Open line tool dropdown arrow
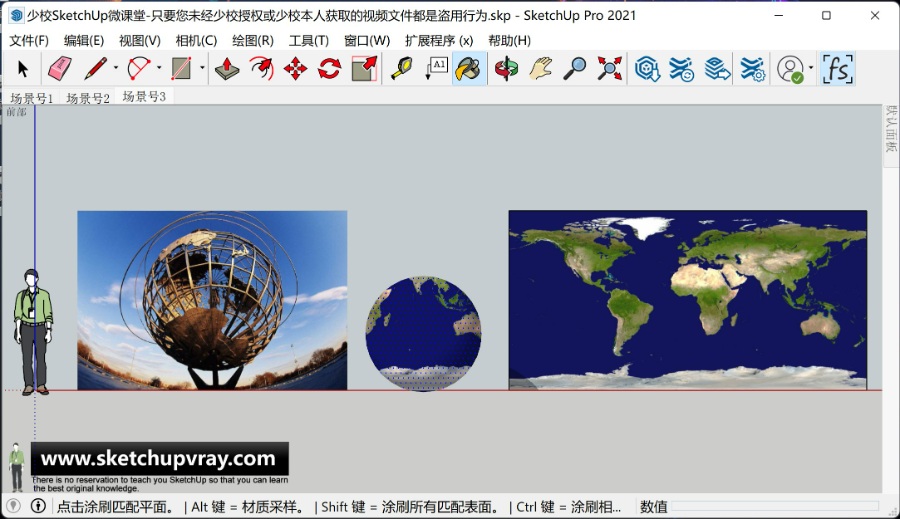 [115, 68]
